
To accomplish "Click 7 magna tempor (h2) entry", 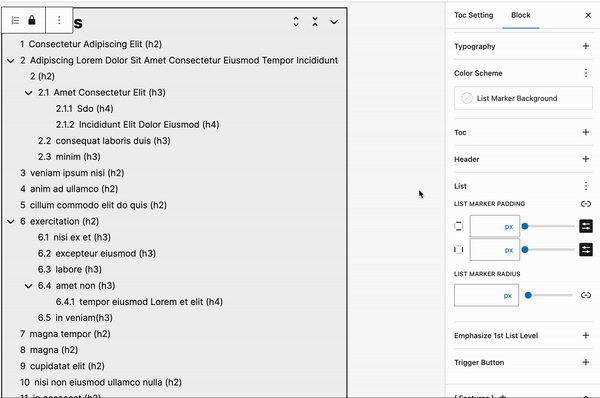I will (x=65, y=334).
